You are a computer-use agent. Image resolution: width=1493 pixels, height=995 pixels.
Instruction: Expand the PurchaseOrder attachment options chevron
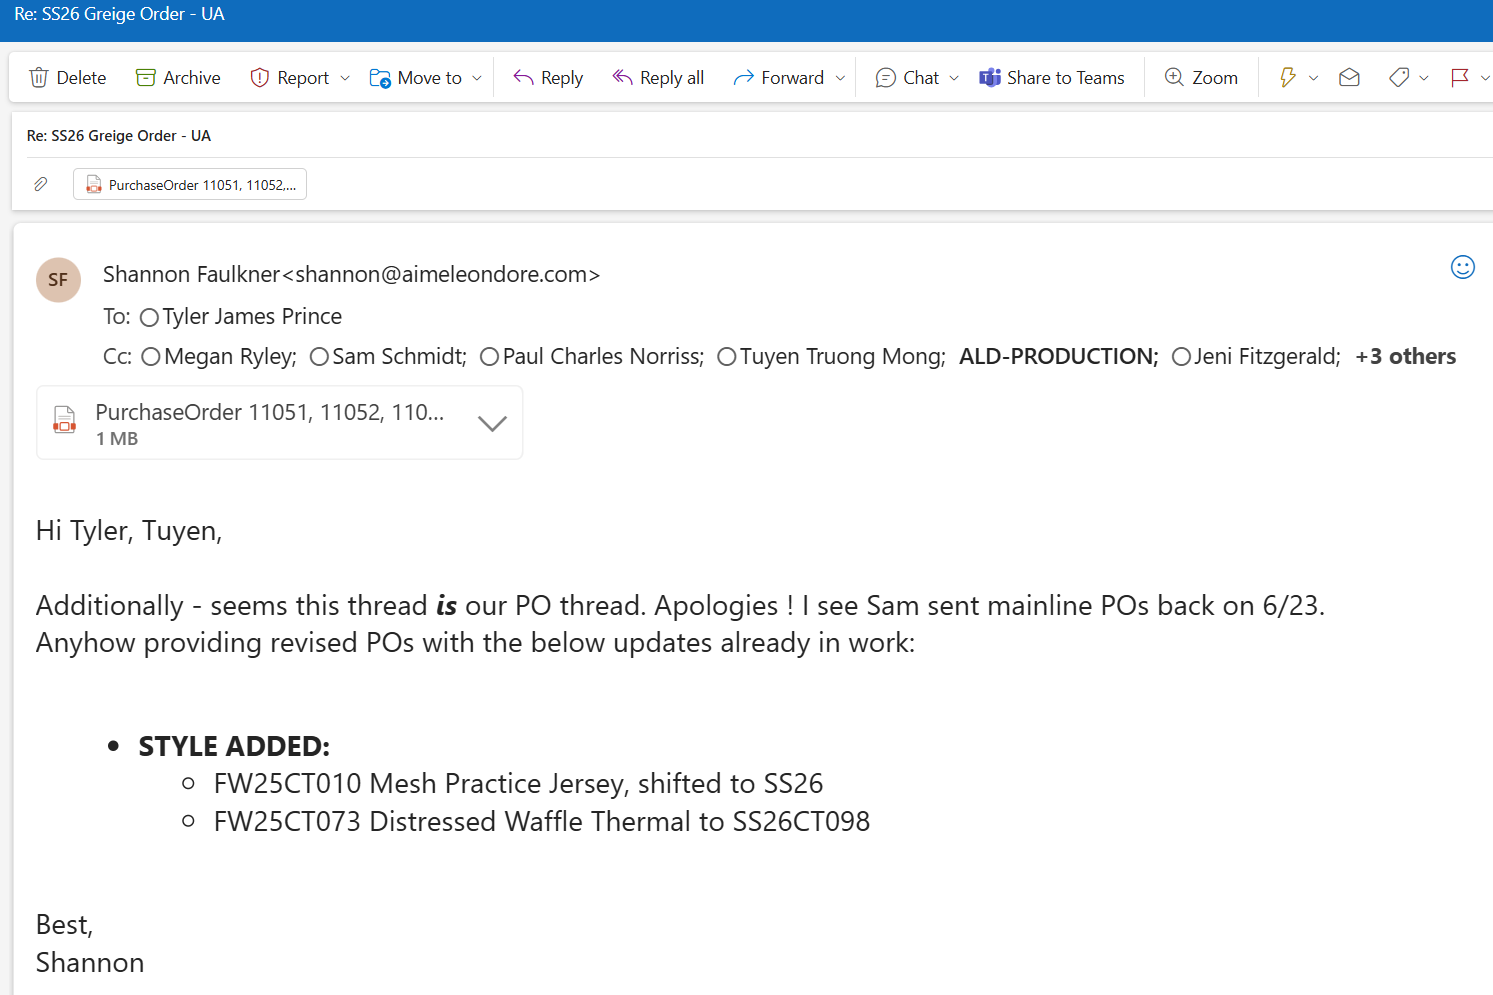tap(492, 423)
